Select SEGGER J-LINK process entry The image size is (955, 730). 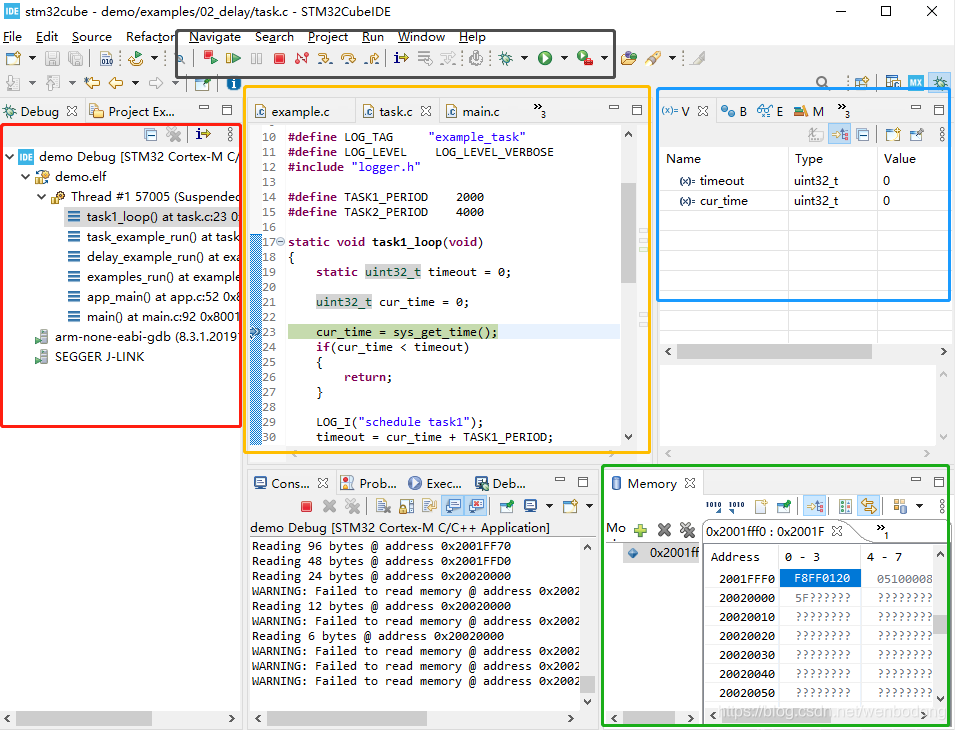point(90,357)
